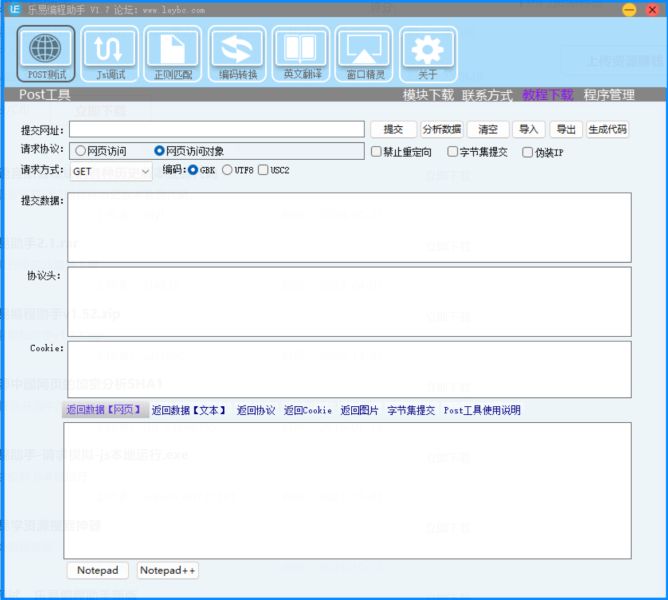Select the UTF8 encoding radio button
The width and height of the screenshot is (668, 600).
pyautogui.click(x=228, y=170)
